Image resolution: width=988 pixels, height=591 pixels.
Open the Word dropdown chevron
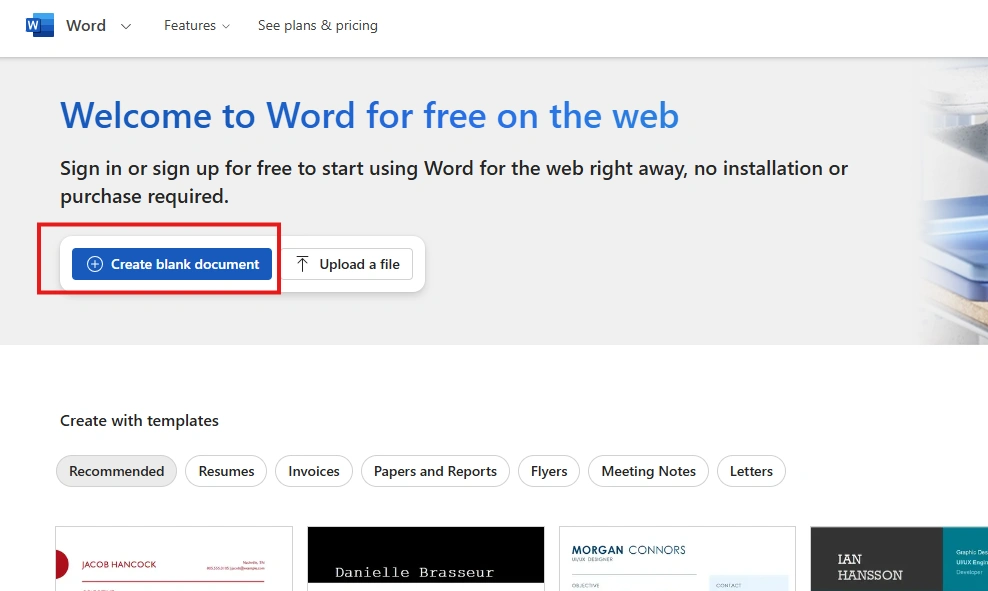126,26
